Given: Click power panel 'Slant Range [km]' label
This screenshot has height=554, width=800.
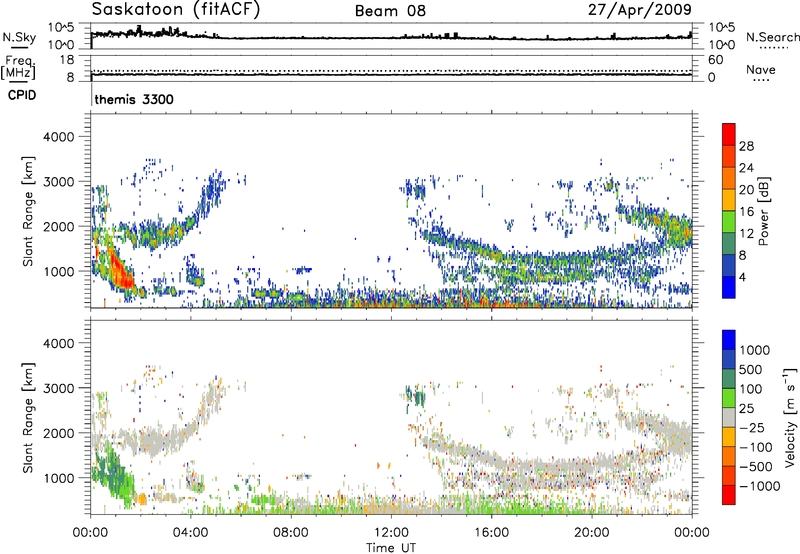Looking at the screenshot, I should coord(28,211).
